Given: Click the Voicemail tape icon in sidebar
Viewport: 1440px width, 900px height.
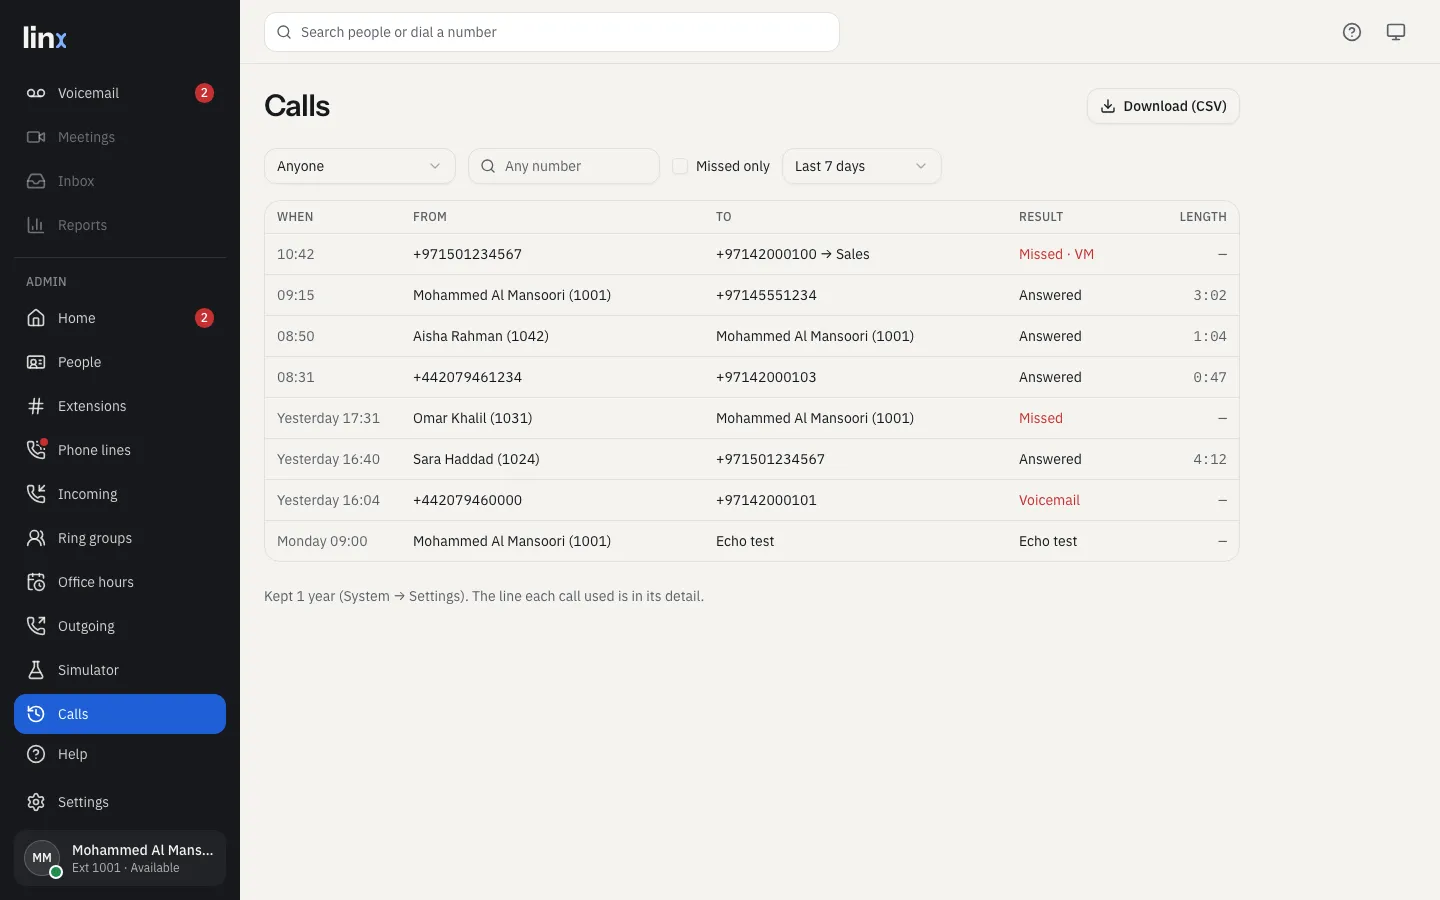Looking at the screenshot, I should (36, 93).
